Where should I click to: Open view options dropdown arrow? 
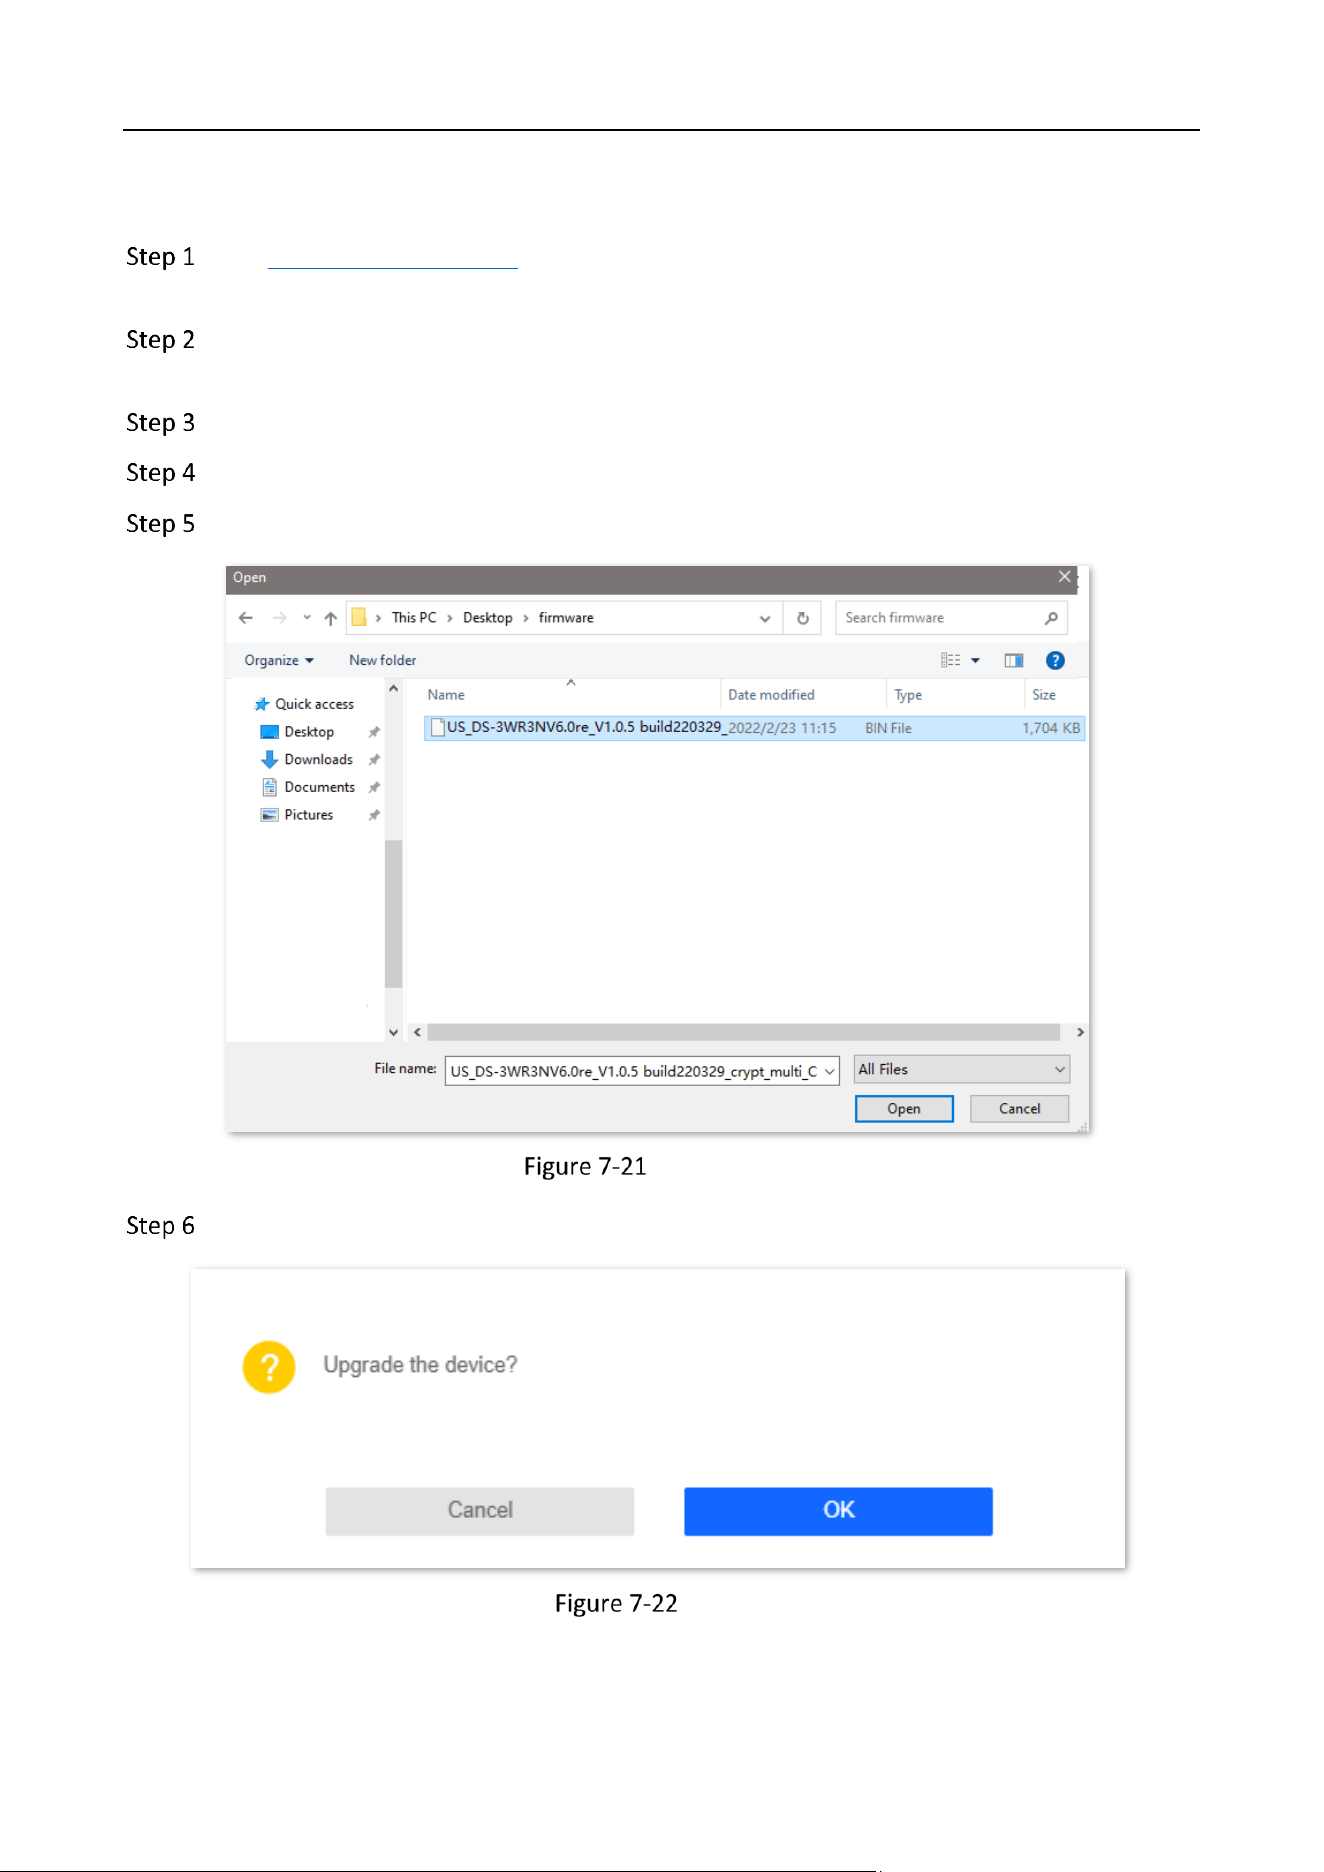[975, 660]
